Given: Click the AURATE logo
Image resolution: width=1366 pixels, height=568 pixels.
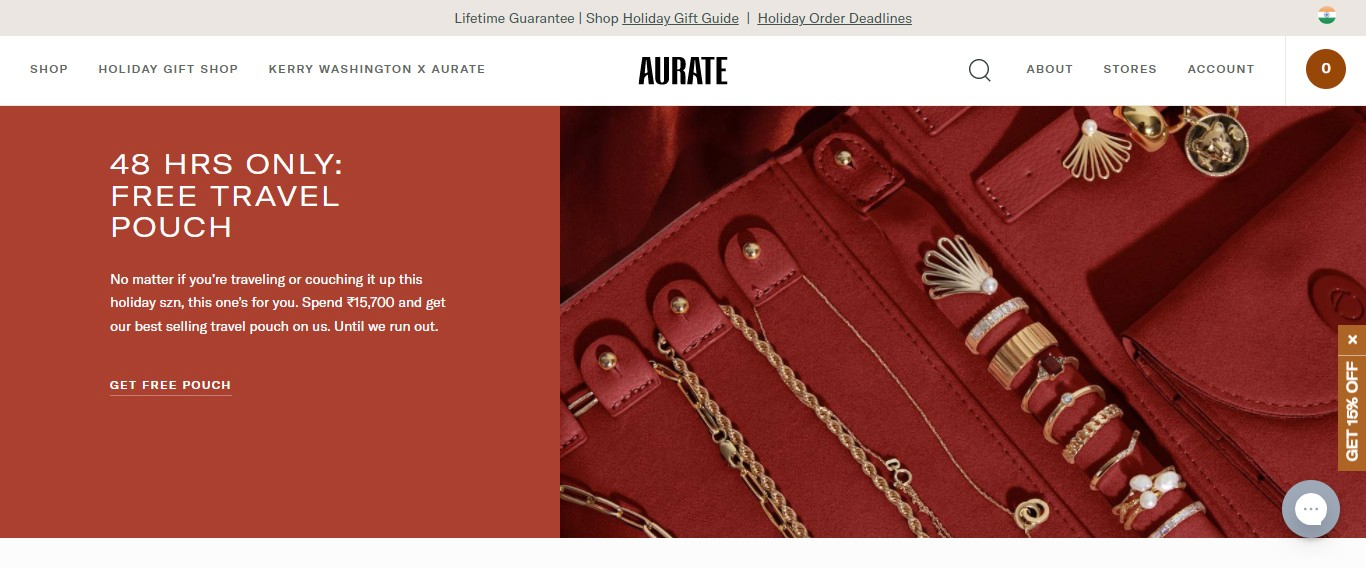Looking at the screenshot, I should point(683,70).
